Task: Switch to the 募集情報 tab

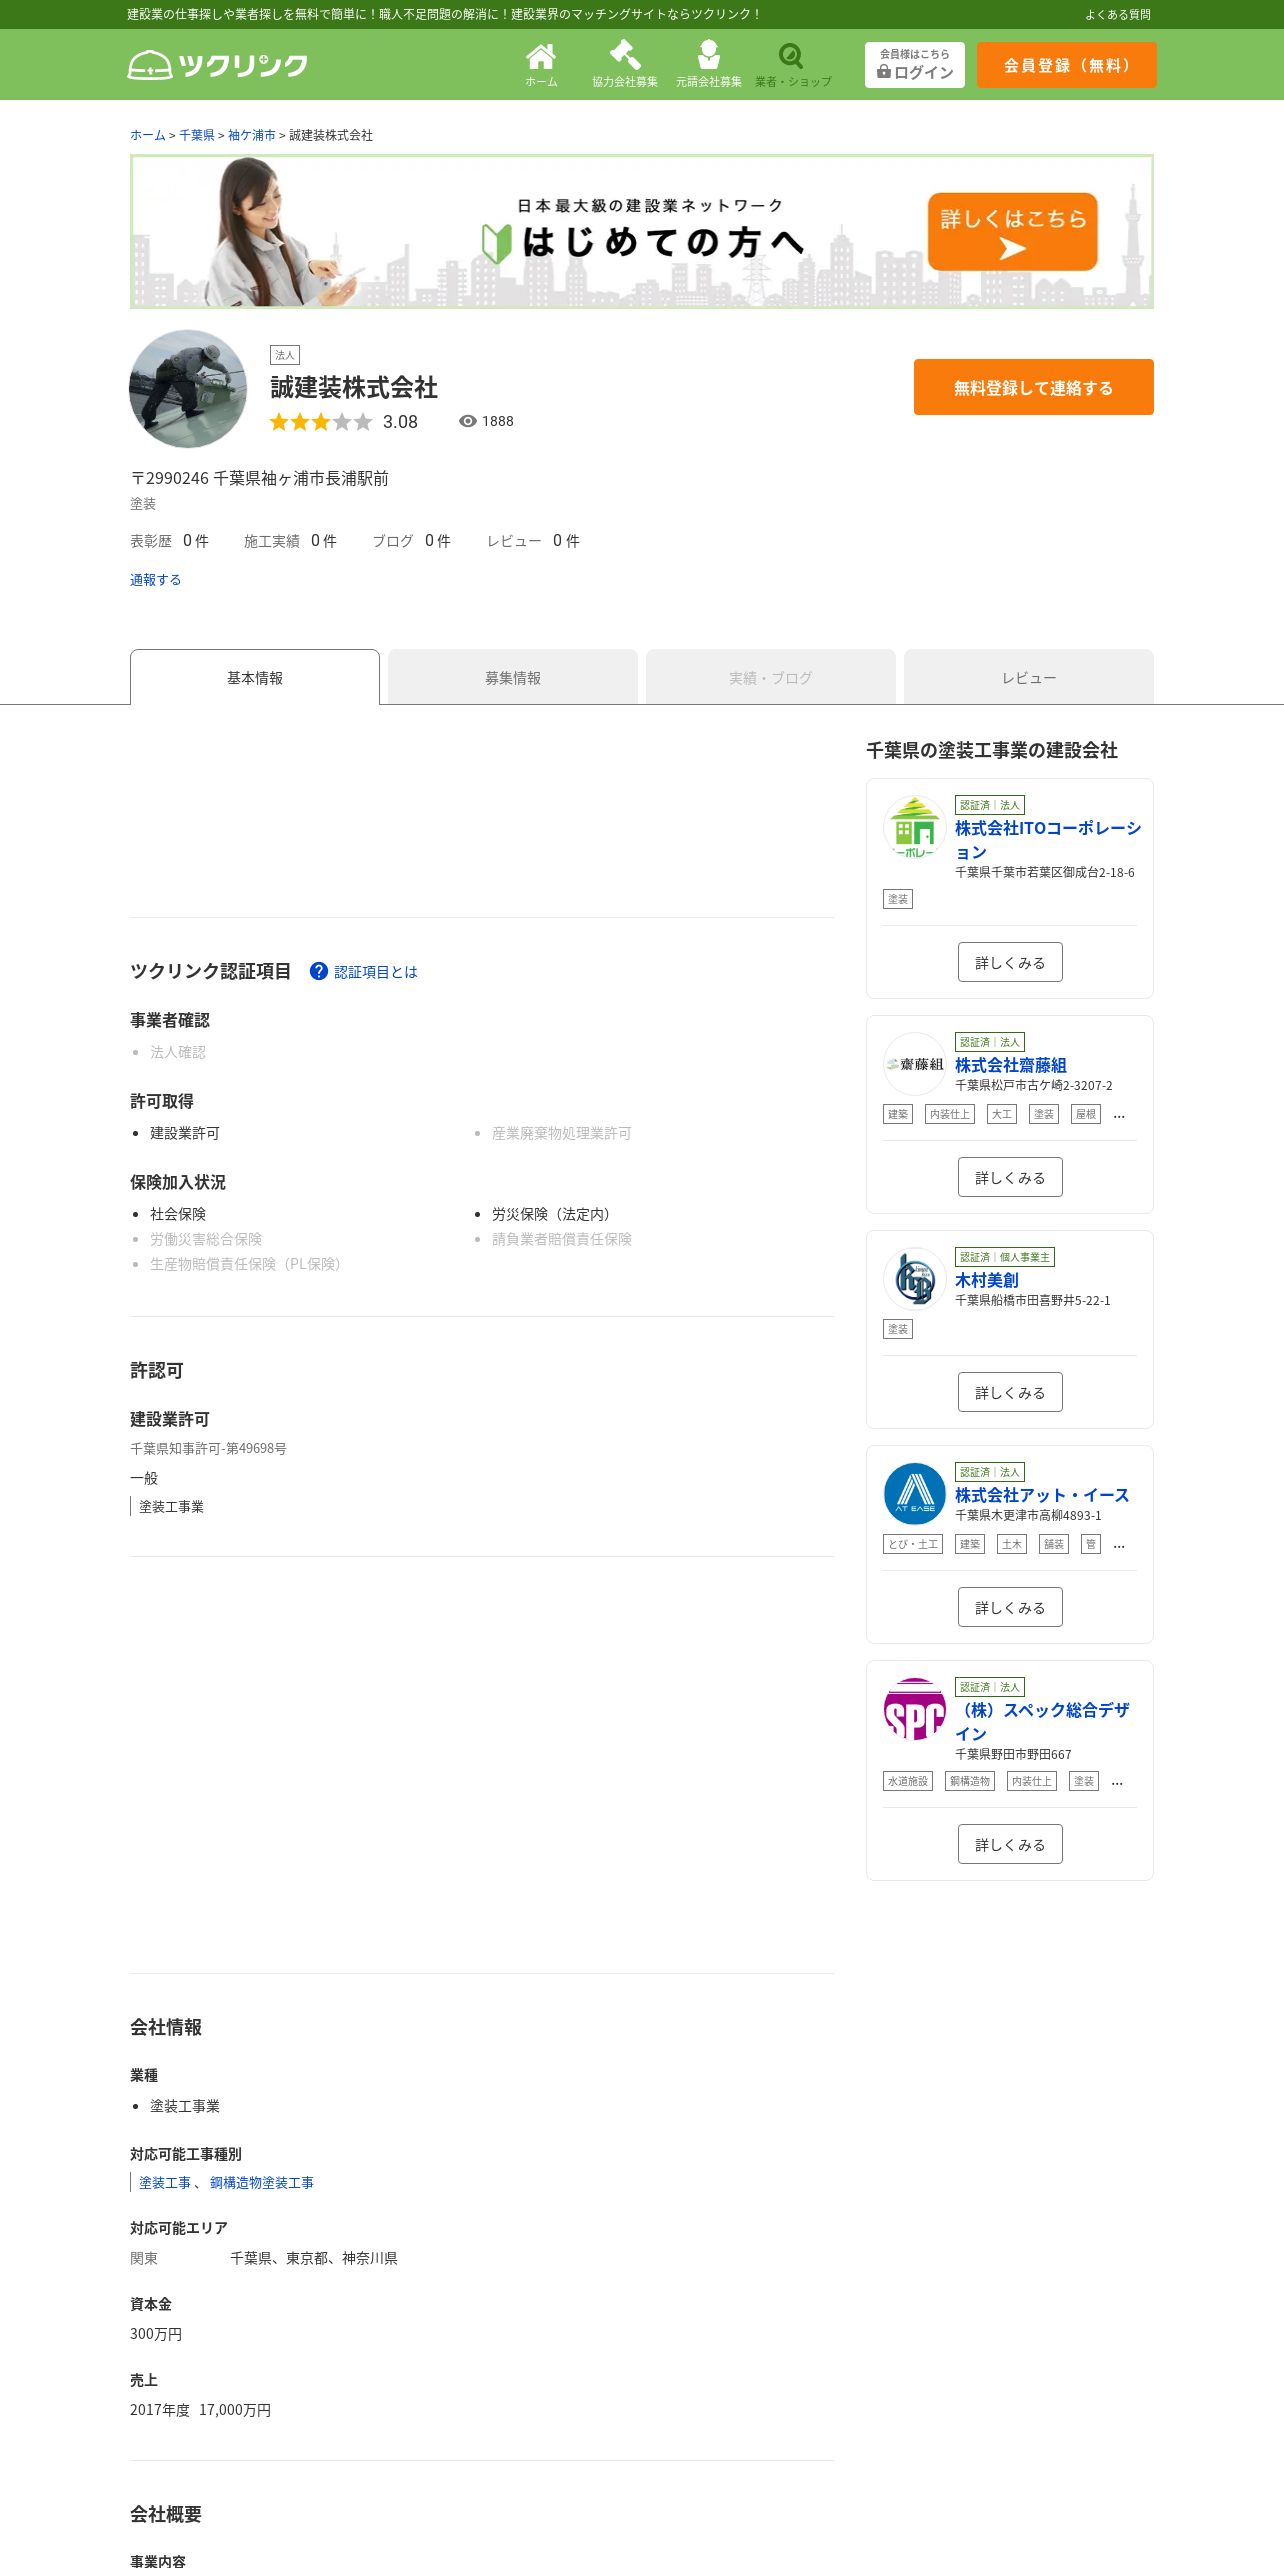Action: (x=513, y=677)
